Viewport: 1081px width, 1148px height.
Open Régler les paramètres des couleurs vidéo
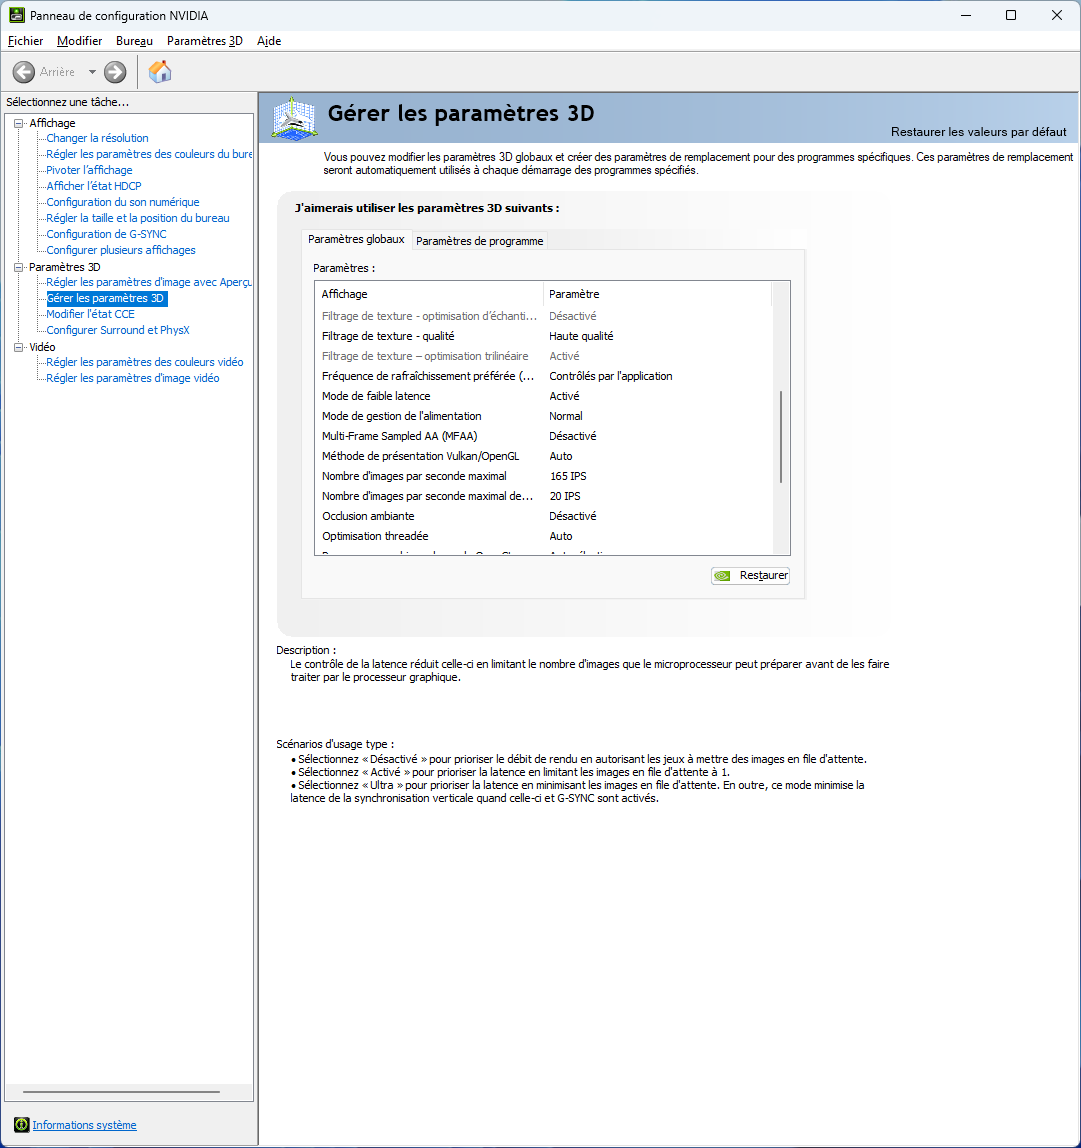[x=144, y=362]
